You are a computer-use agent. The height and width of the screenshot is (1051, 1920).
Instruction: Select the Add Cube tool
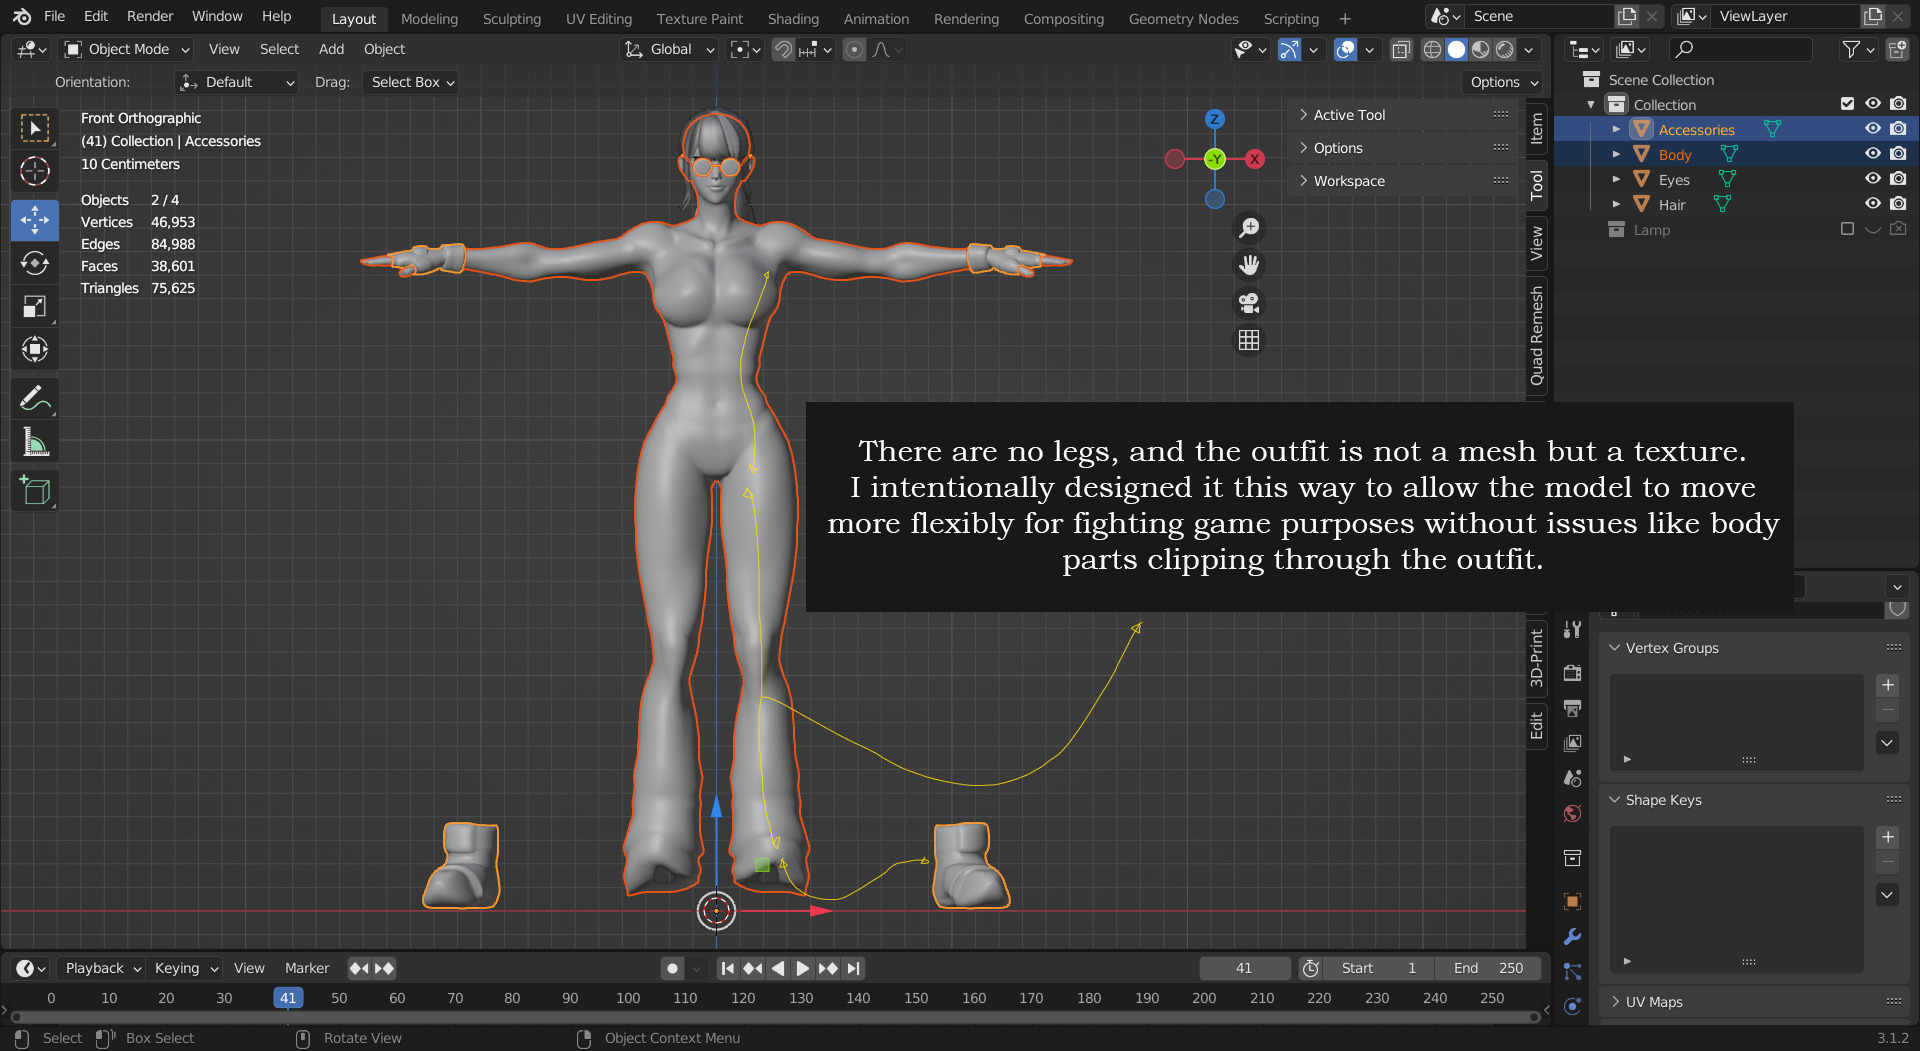pos(35,490)
